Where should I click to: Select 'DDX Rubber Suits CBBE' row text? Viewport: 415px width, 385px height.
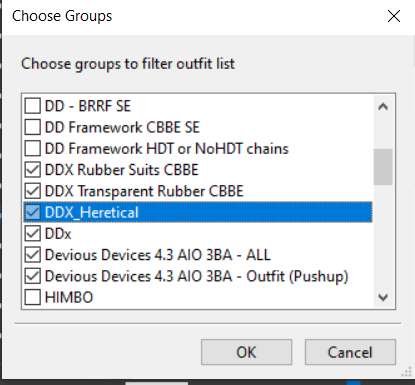coord(122,170)
